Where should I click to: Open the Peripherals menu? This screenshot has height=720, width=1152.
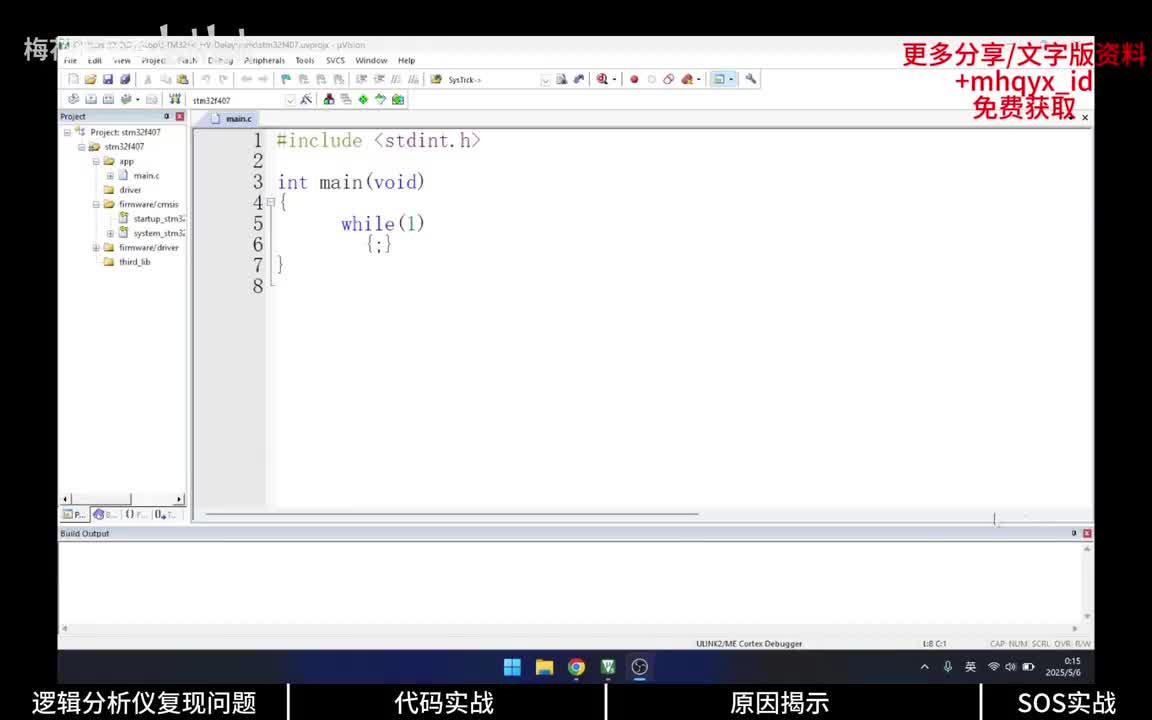(264, 60)
